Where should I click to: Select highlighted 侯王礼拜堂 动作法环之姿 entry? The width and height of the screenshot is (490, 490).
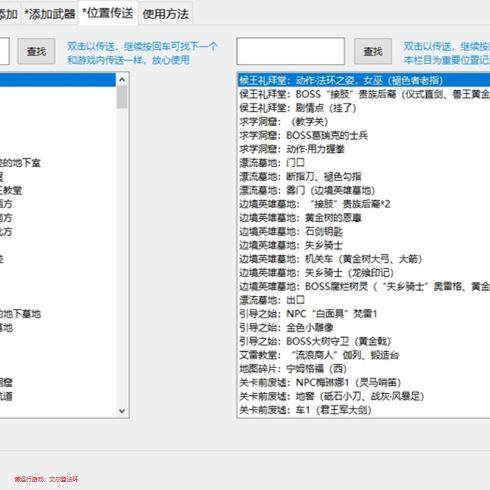tap(363, 80)
